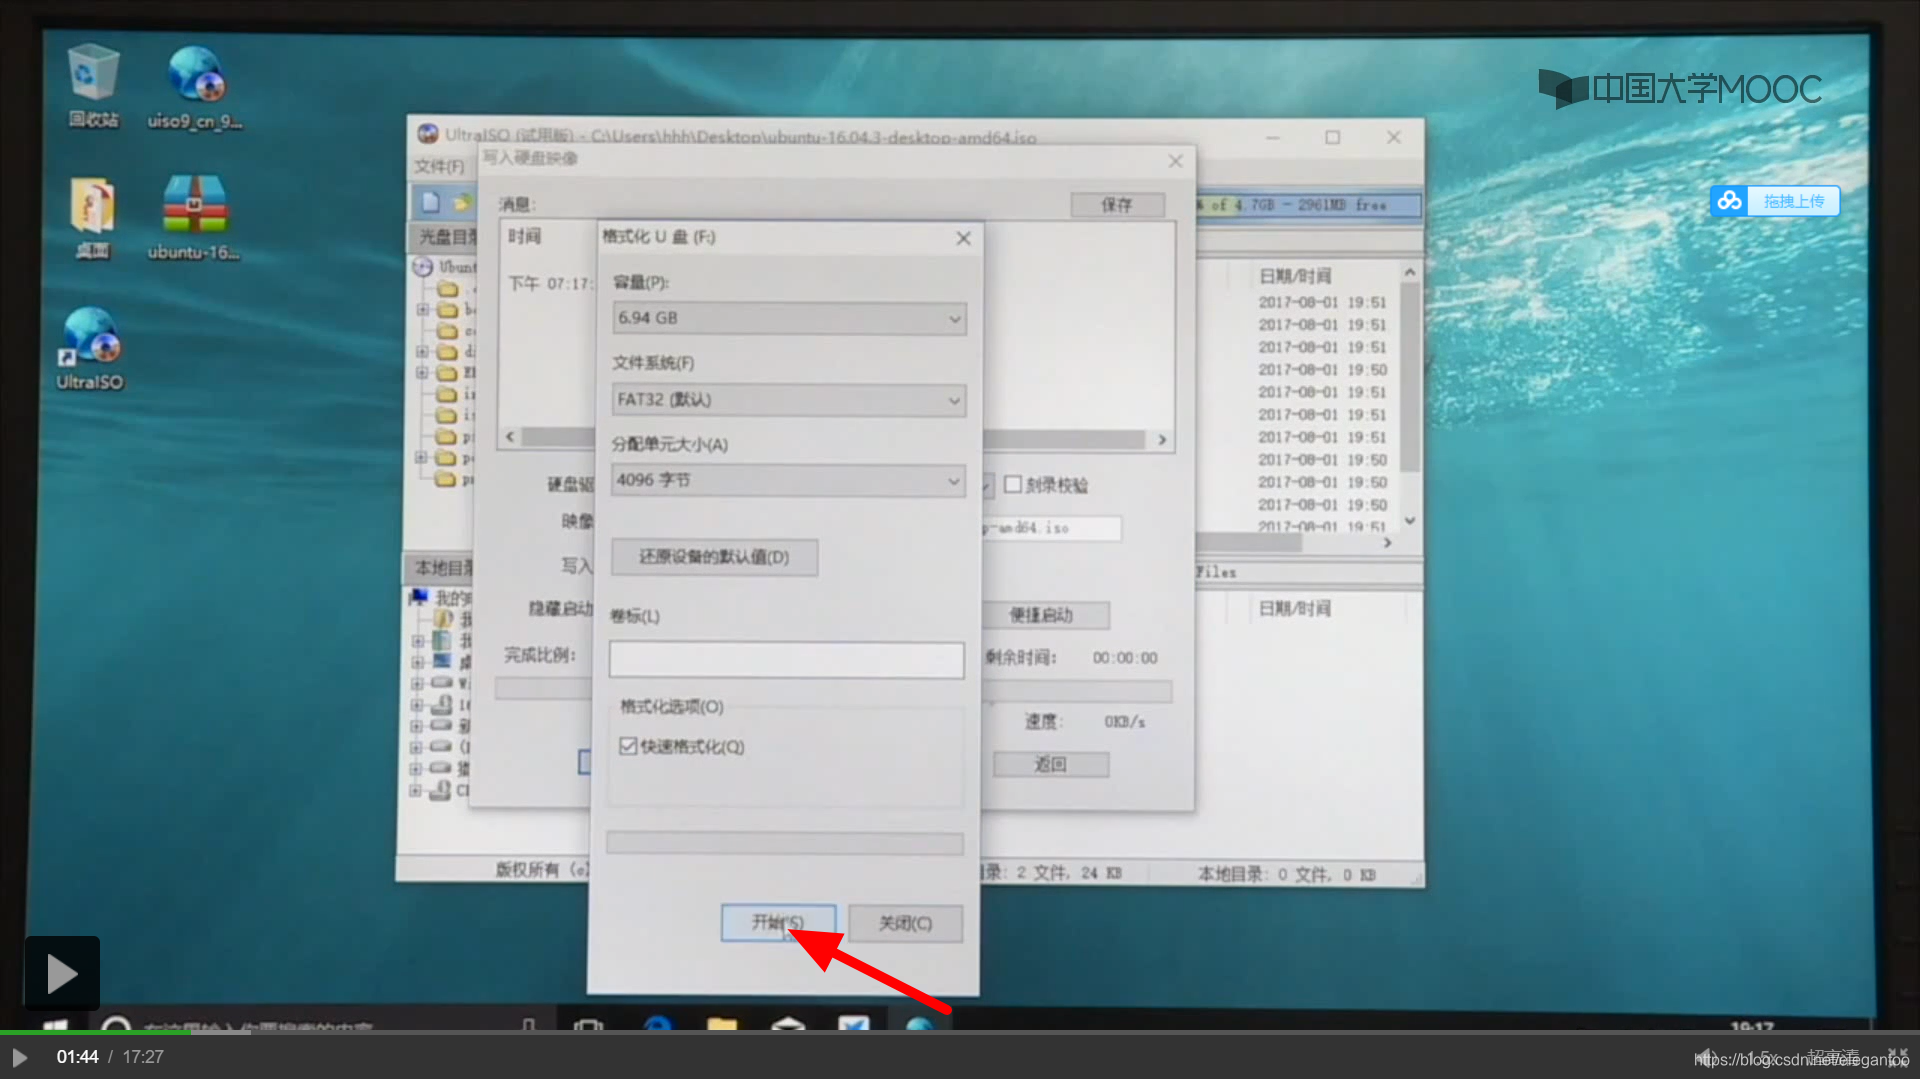
Task: Open File Explorer from the taskbar
Action: (x=722, y=1022)
